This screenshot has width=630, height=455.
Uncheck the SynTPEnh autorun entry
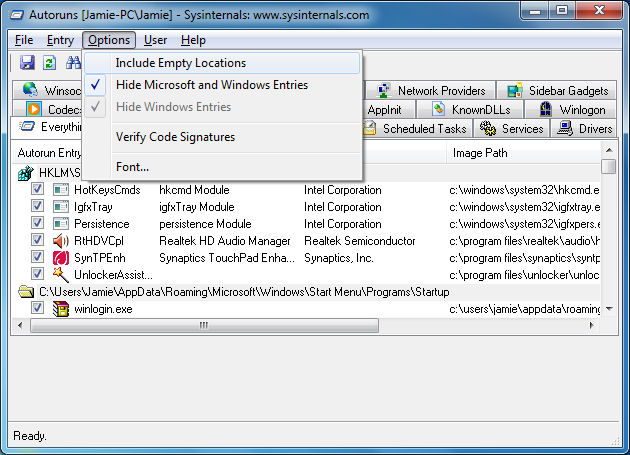point(37,257)
